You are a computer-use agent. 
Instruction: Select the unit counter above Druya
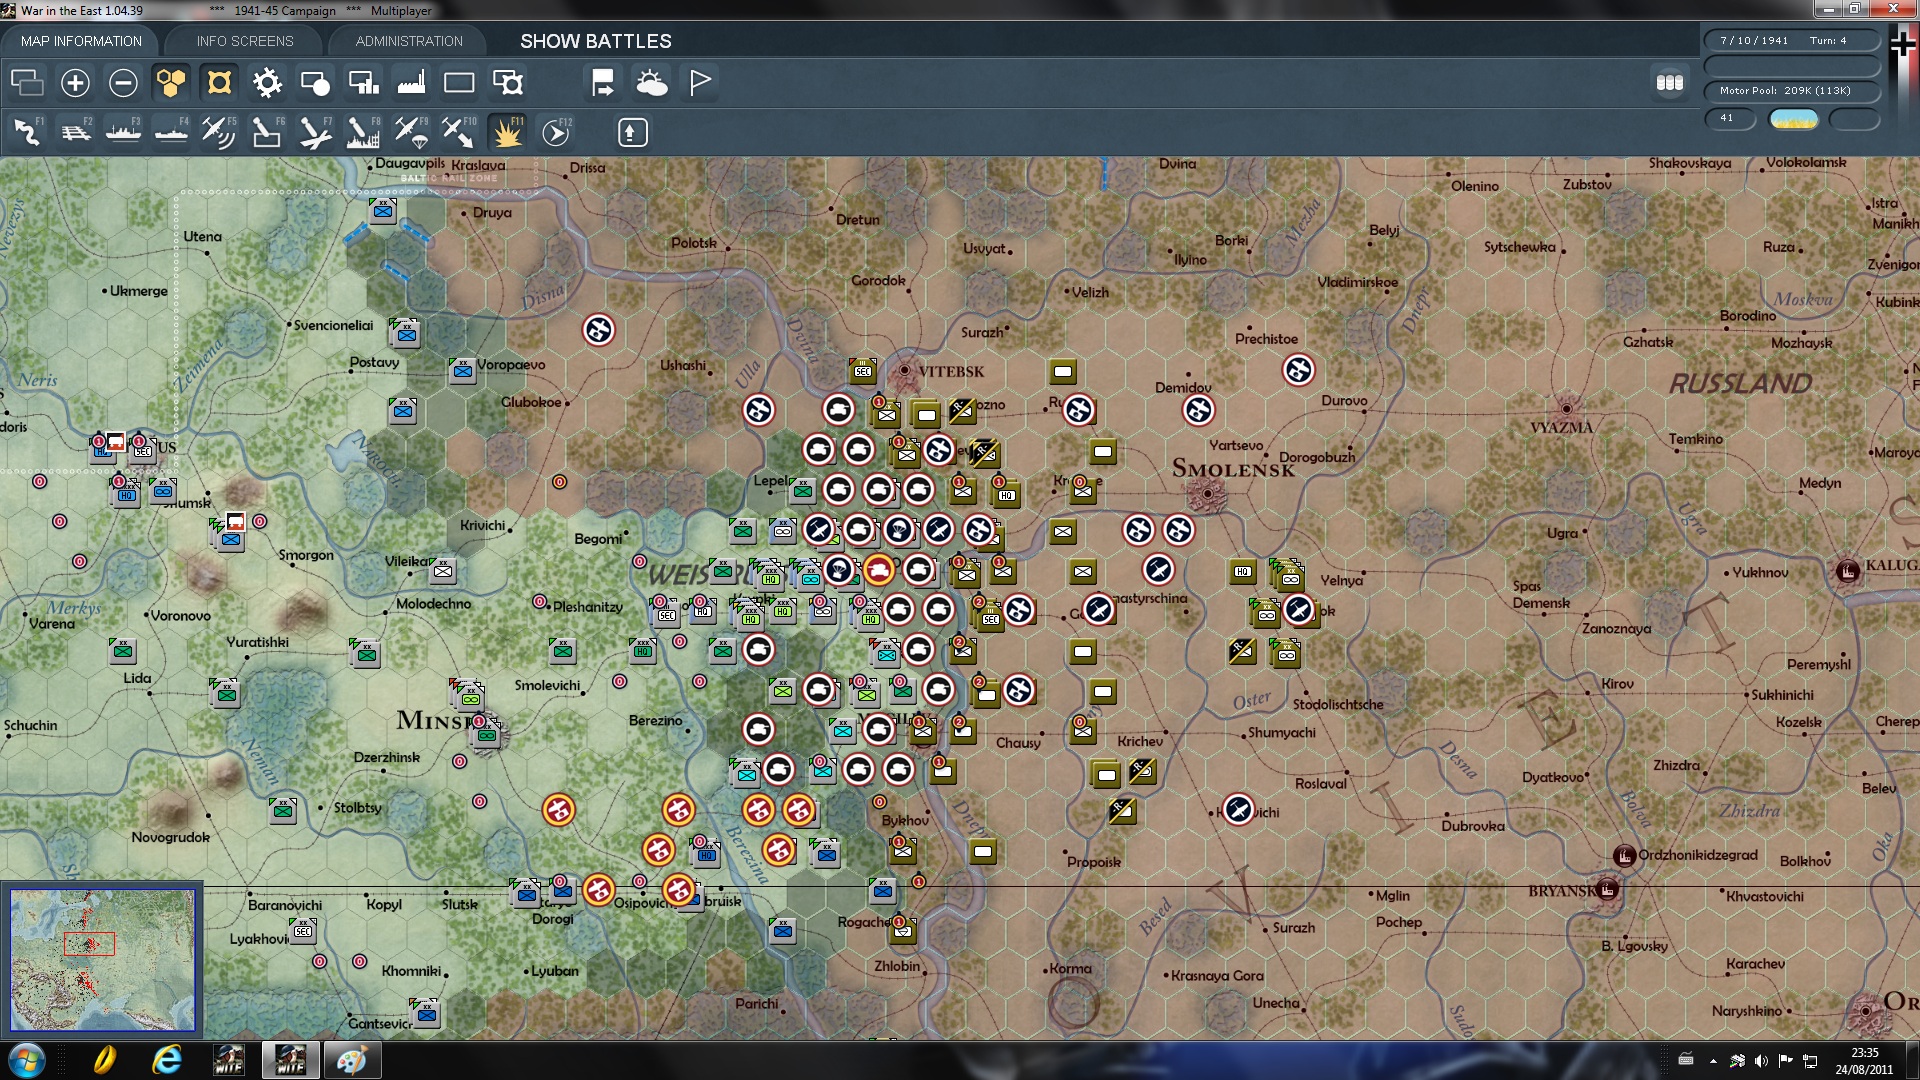click(x=383, y=211)
